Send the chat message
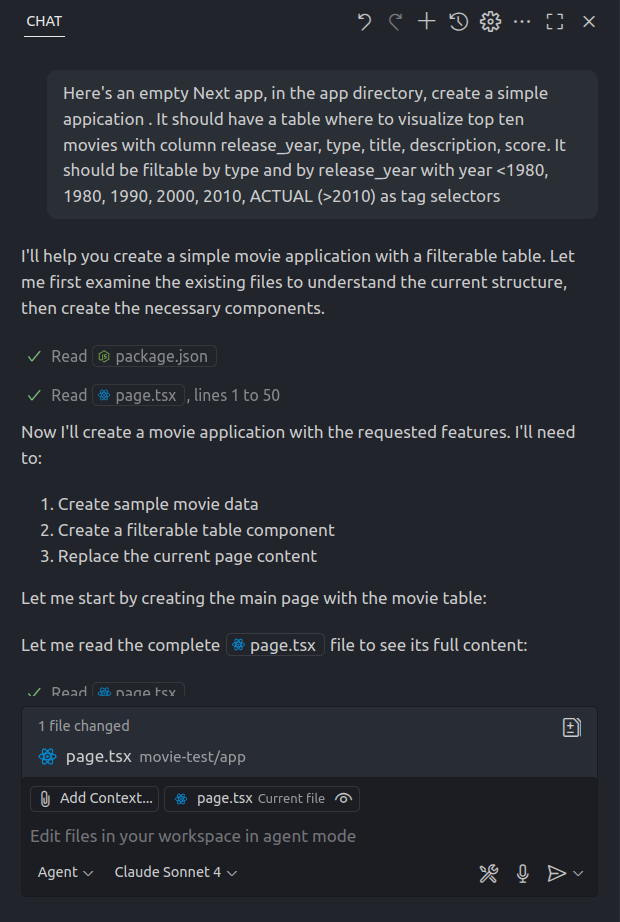 click(x=556, y=873)
